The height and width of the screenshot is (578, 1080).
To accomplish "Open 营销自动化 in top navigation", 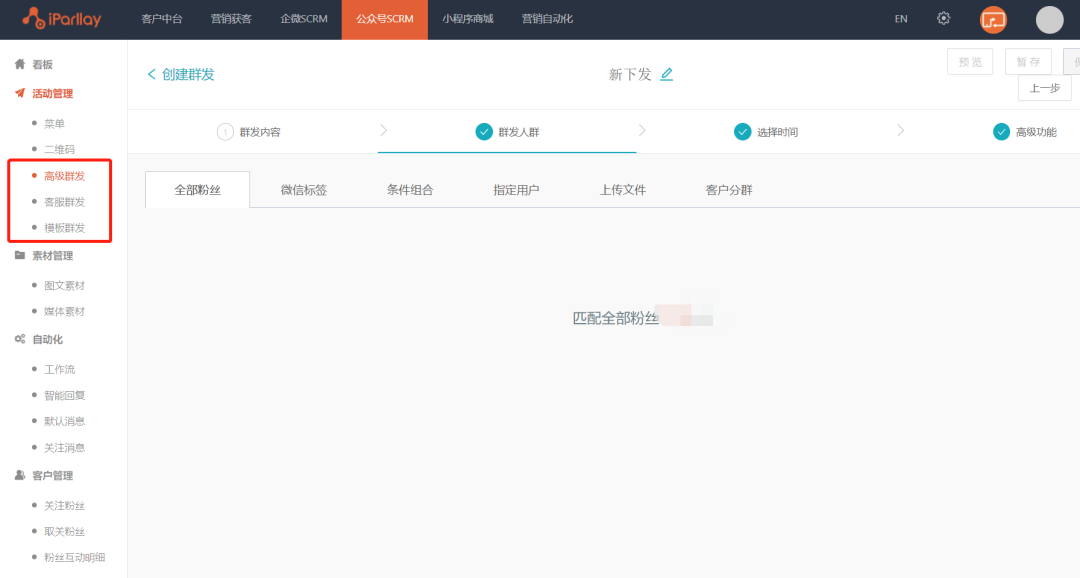I will tap(548, 19).
